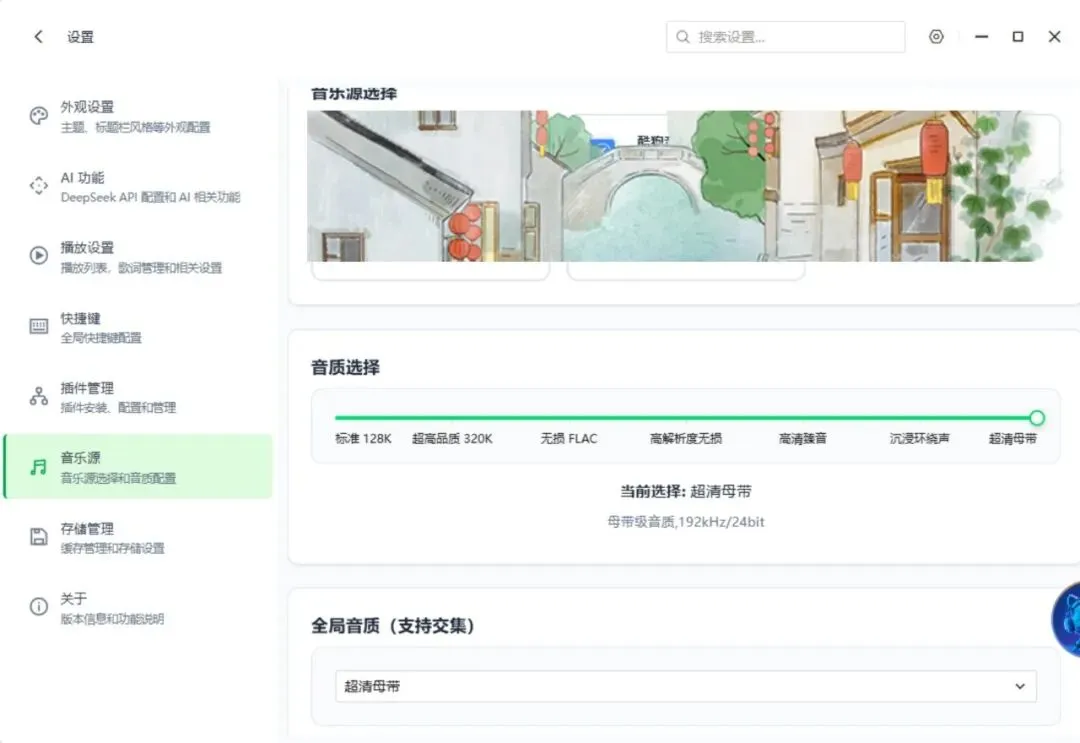This screenshot has width=1080, height=743.
Task: Switch to the 快捷键 section
Action: coord(138,327)
